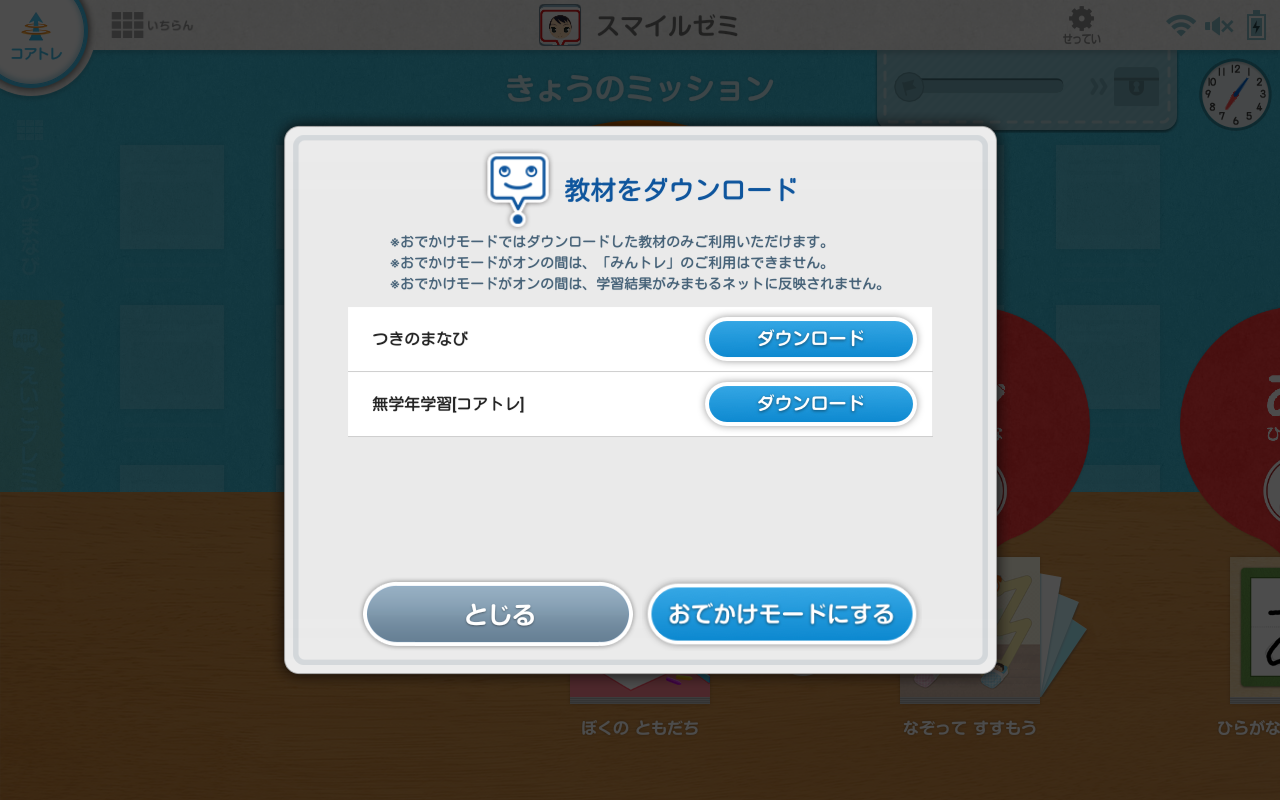Viewport: 1280px width, 800px height.
Task: Tap the スマイルゼミ title text
Action: click(667, 26)
